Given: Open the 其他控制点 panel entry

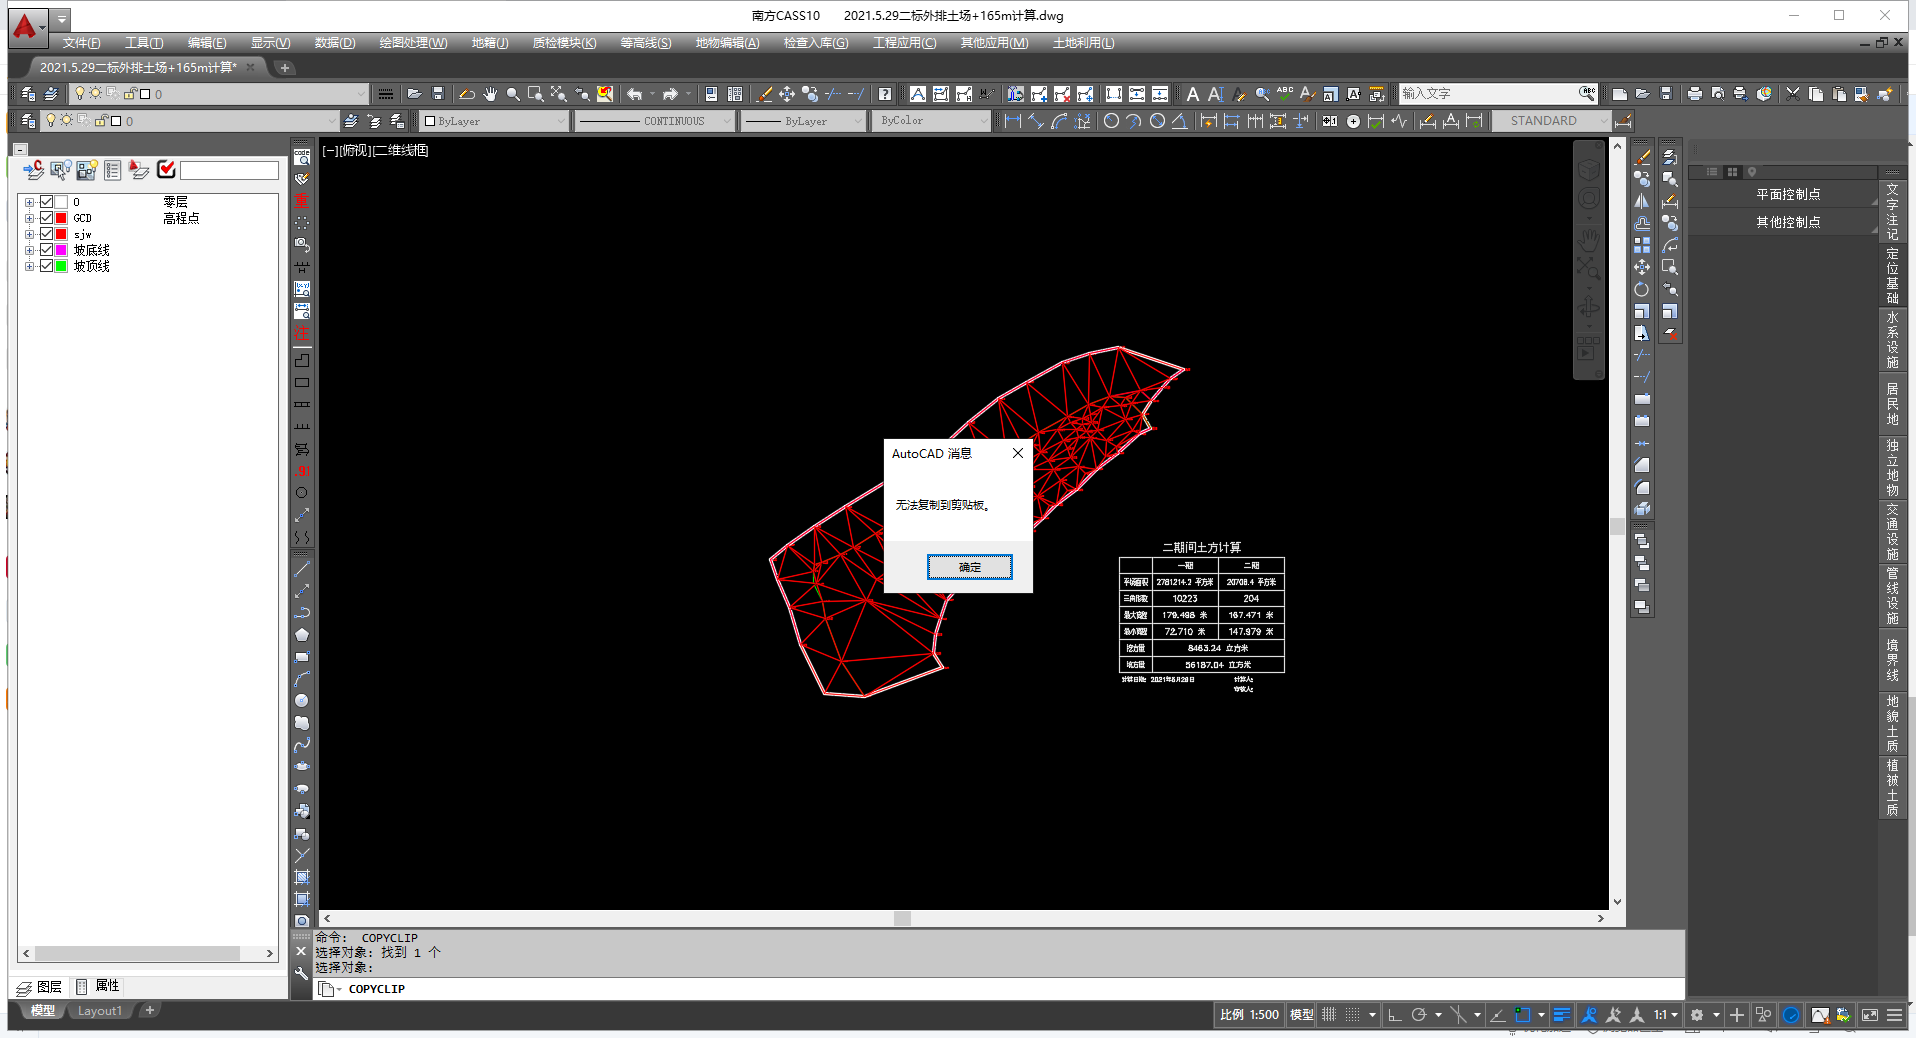Looking at the screenshot, I should point(1786,222).
